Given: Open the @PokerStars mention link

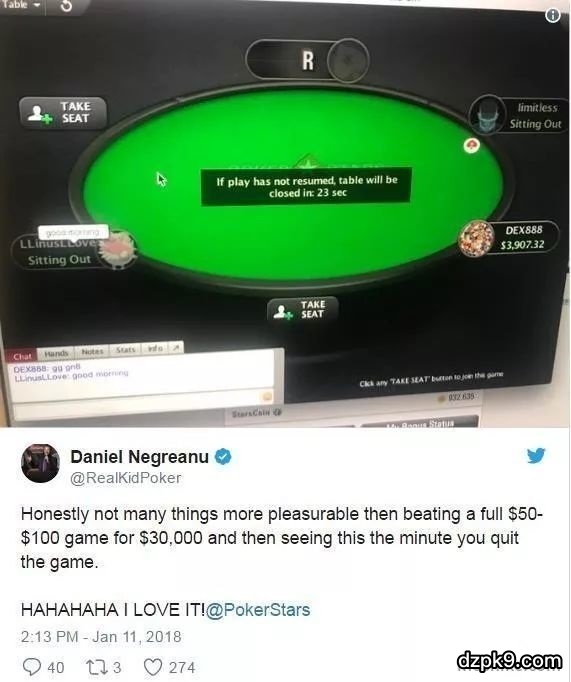Looking at the screenshot, I should coord(258,610).
